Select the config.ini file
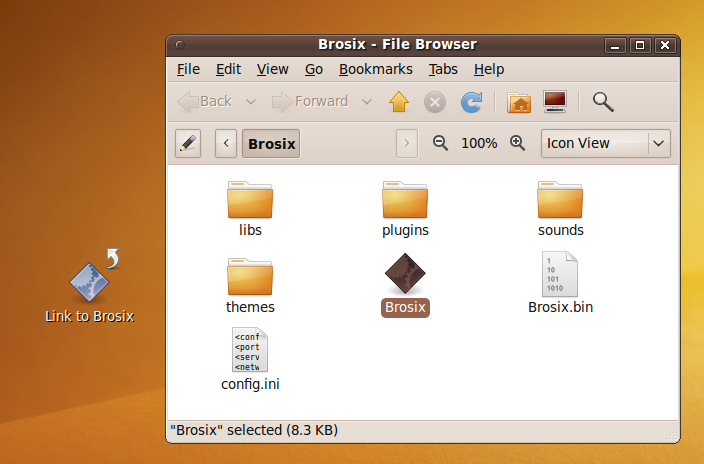The image size is (704, 464). [250, 359]
